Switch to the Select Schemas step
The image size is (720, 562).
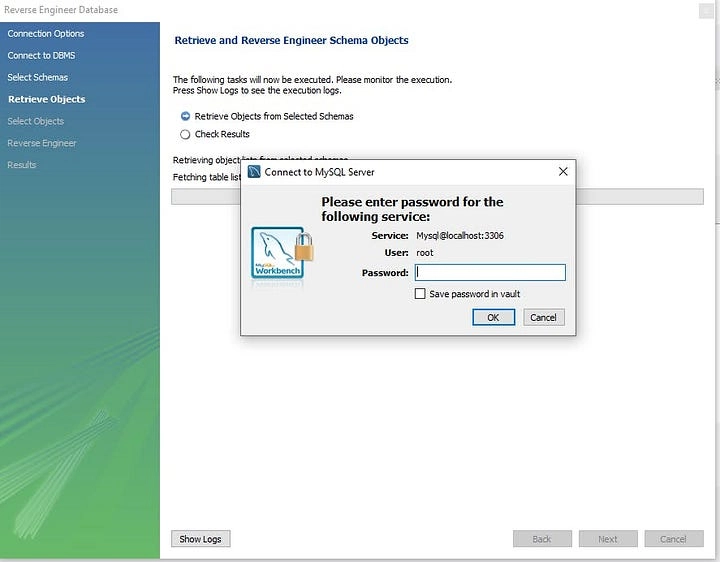pyautogui.click(x=38, y=77)
